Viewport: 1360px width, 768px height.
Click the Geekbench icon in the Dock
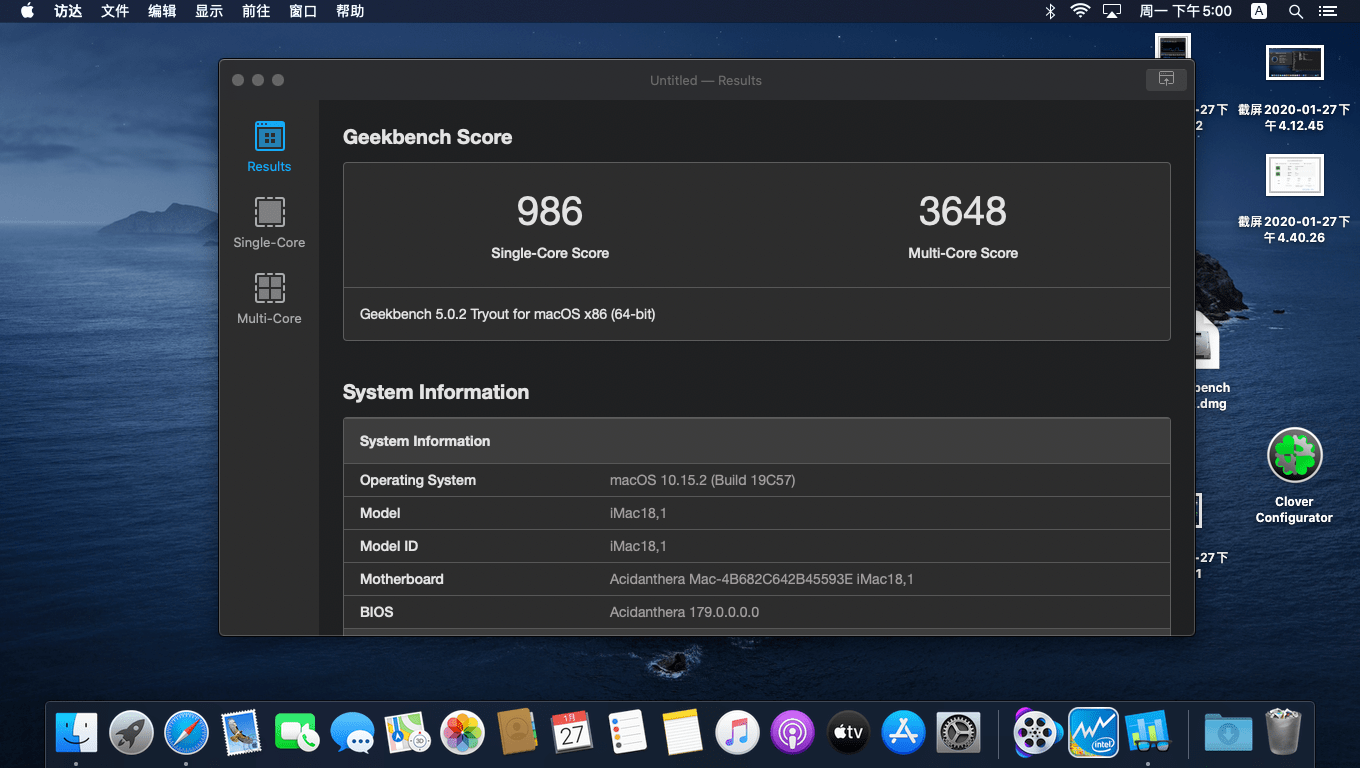pos(1147,733)
